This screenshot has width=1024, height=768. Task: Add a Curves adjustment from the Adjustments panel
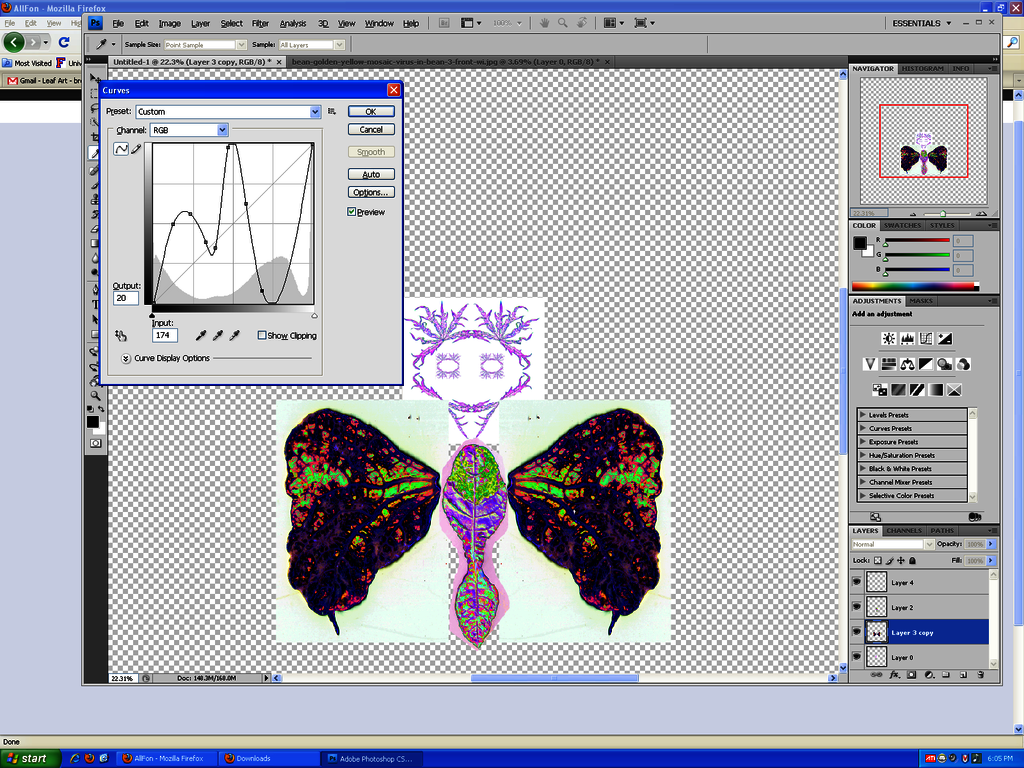tap(926, 338)
